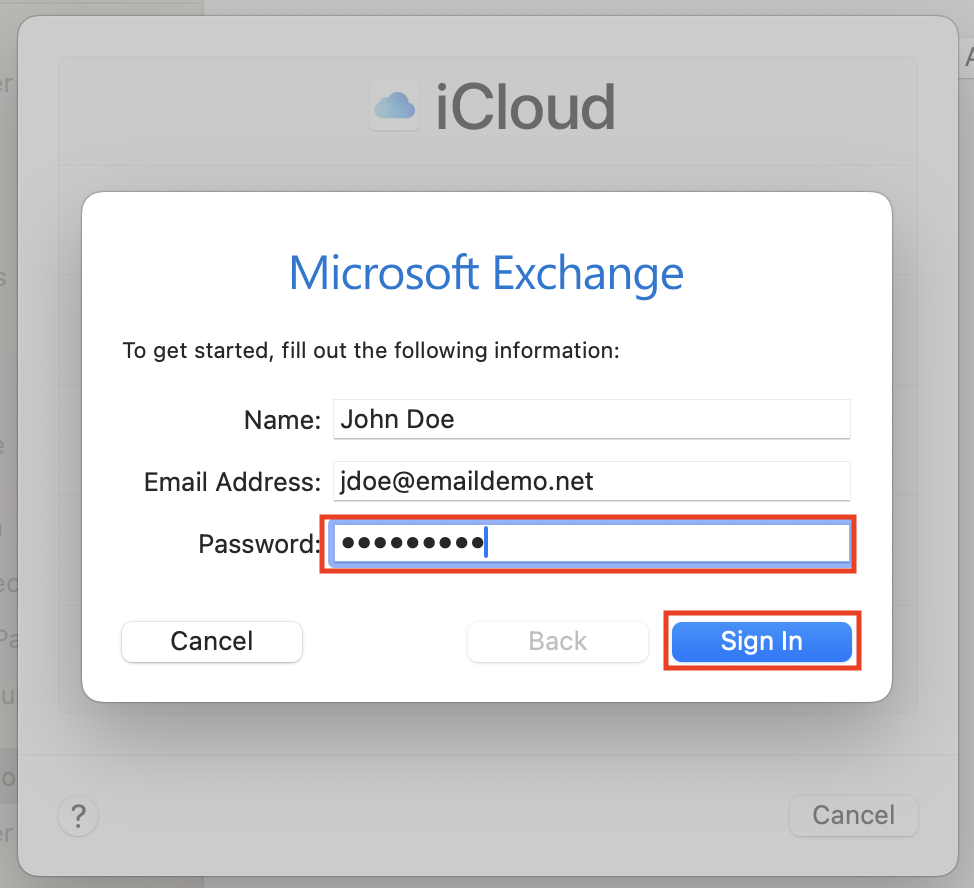Click the "Name:" label
The image size is (974, 888).
point(283,420)
